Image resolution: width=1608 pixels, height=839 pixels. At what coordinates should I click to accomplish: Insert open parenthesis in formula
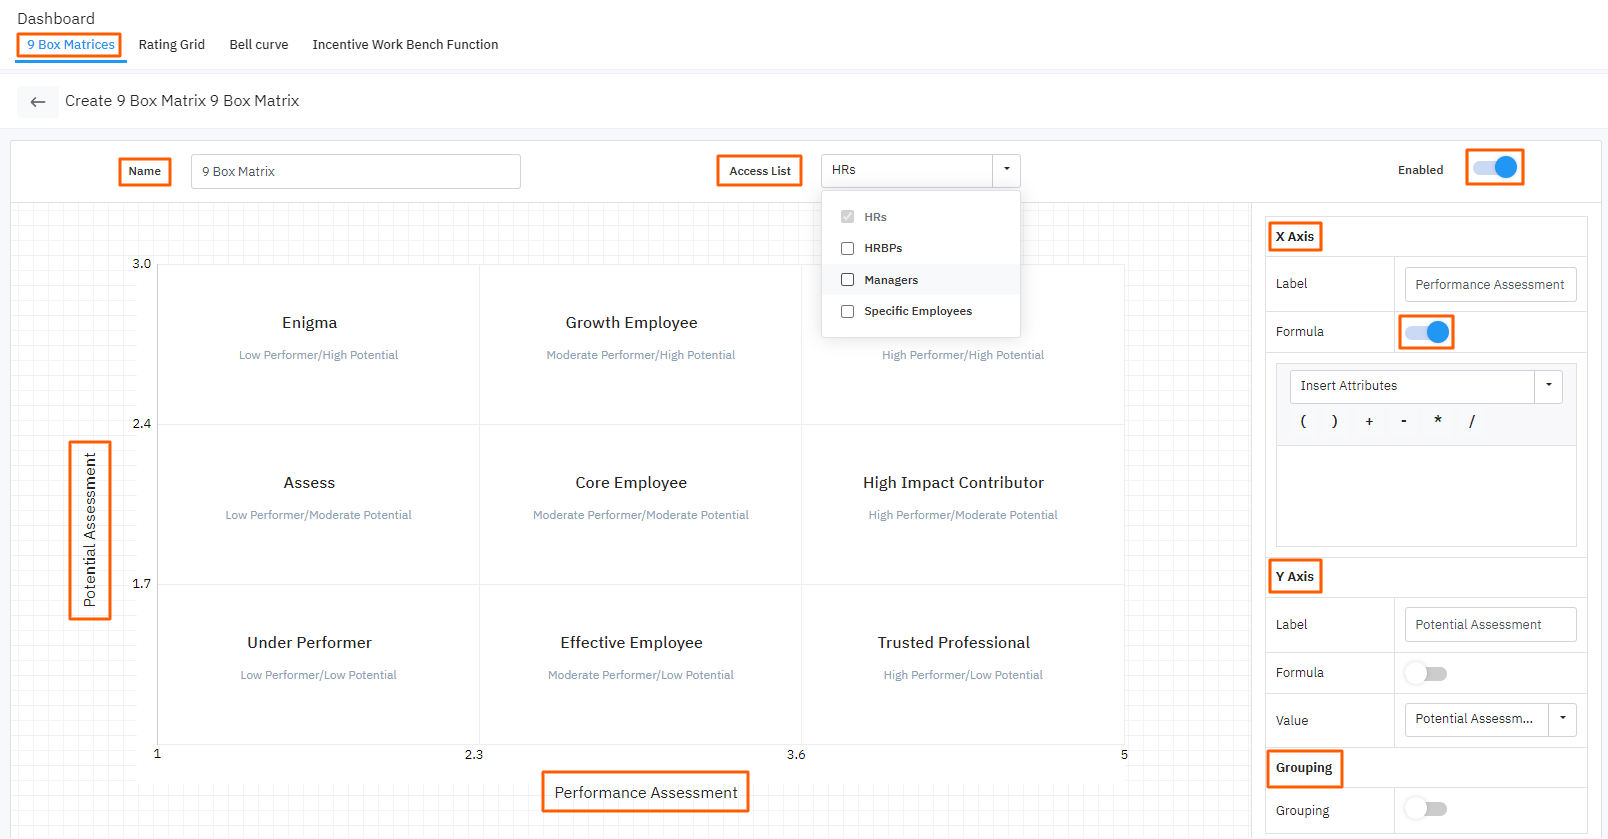coord(1303,421)
